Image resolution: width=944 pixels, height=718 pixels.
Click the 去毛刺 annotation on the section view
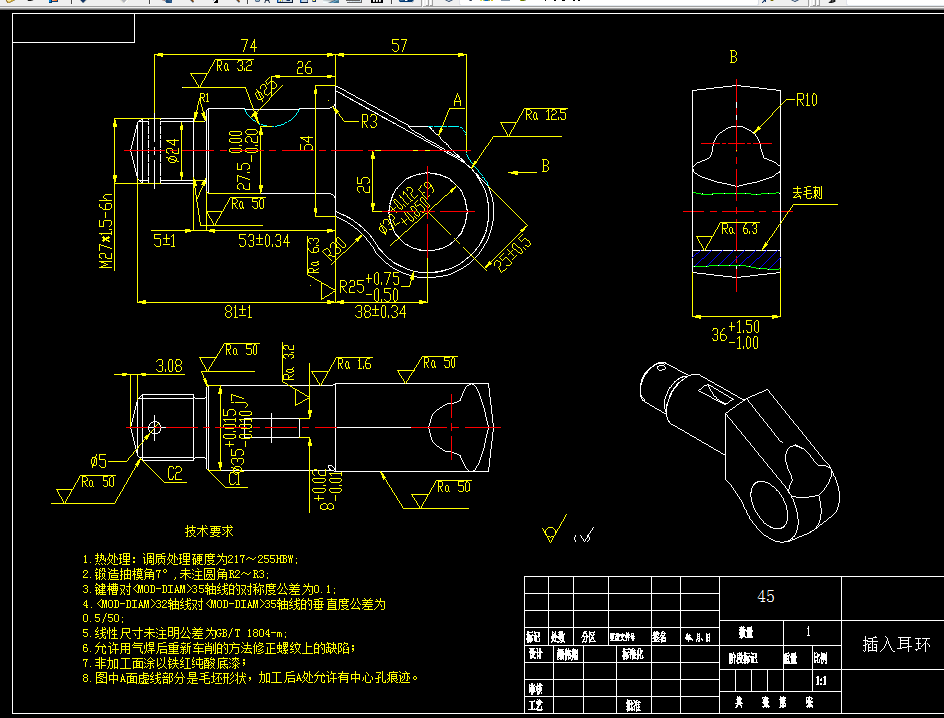(806, 195)
